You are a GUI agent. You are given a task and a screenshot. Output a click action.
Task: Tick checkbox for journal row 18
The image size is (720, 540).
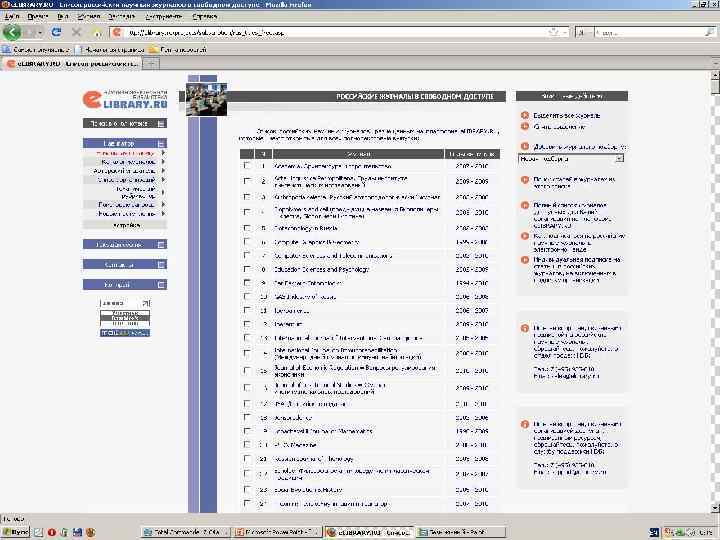(x=247, y=417)
